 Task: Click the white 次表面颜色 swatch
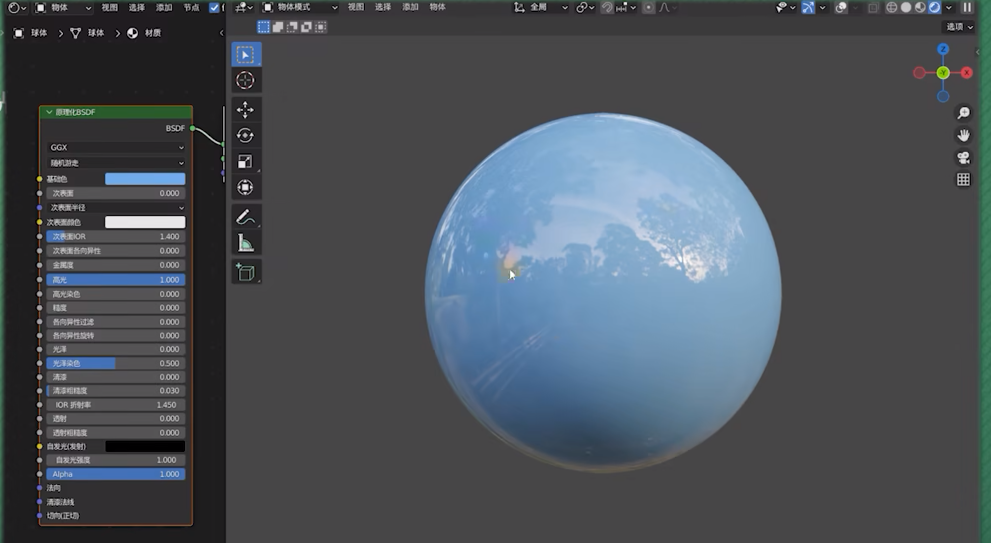tap(145, 222)
